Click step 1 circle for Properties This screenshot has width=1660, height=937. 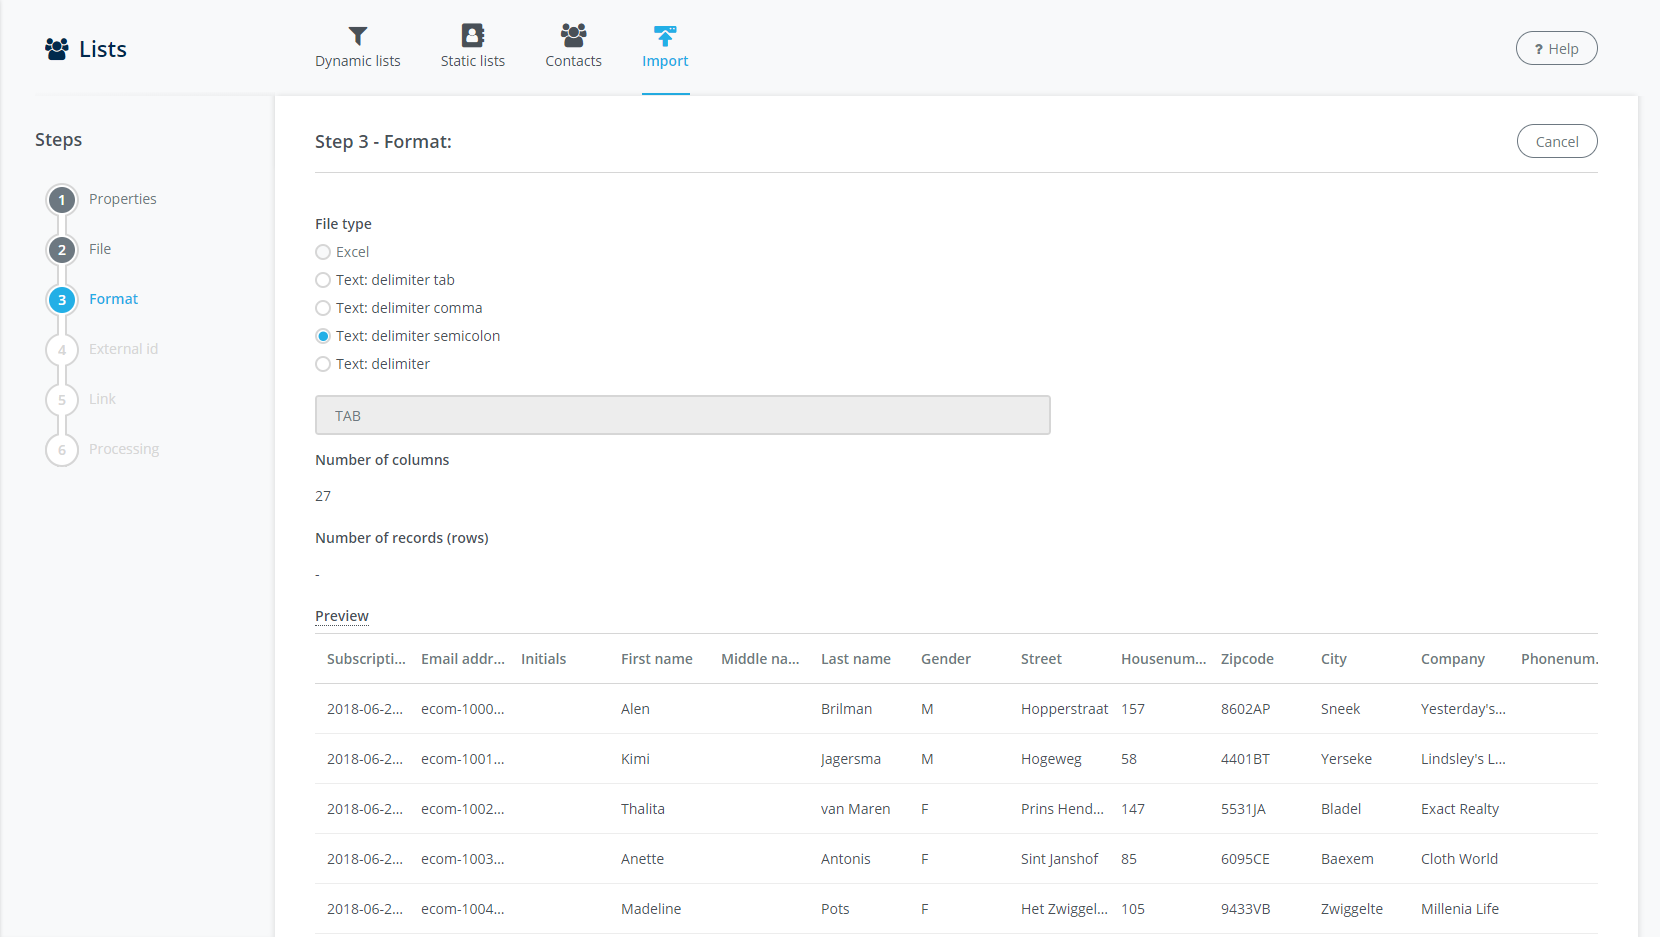tap(62, 200)
